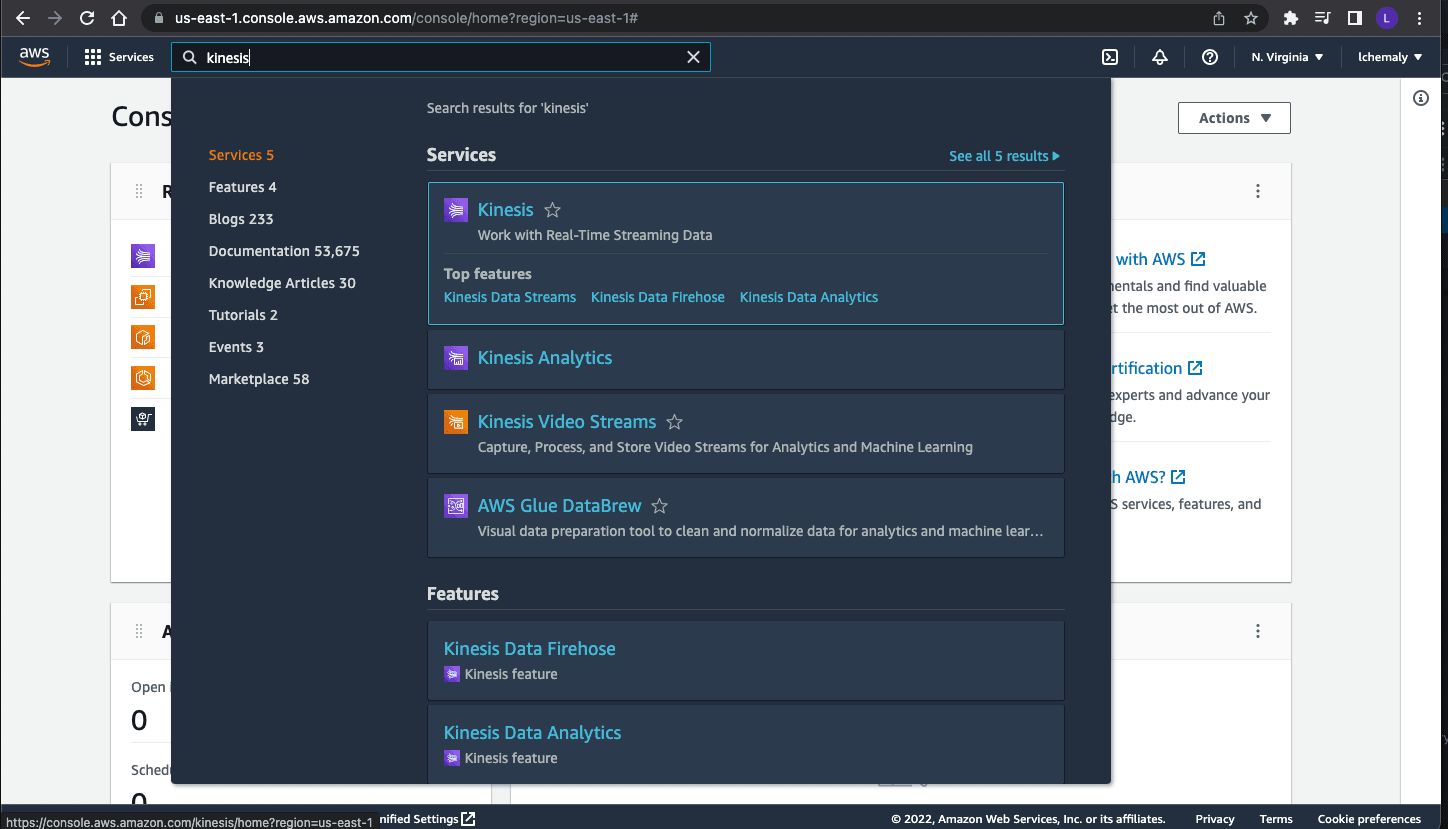Open the N. Virginia region dropdown
Image resolution: width=1448 pixels, height=829 pixels.
(x=1286, y=57)
